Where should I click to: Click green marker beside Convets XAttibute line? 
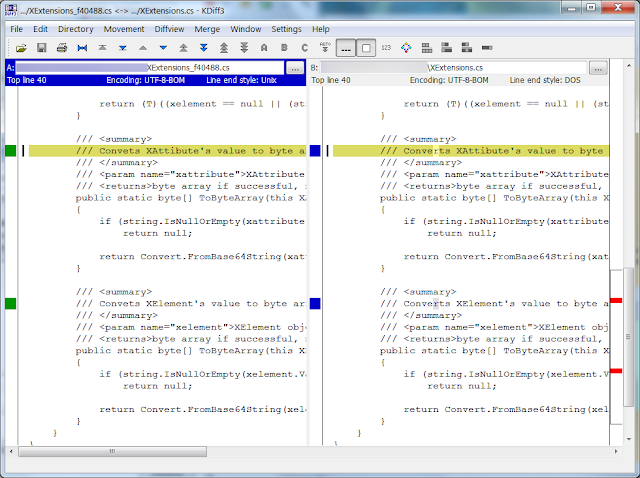tap(11, 151)
